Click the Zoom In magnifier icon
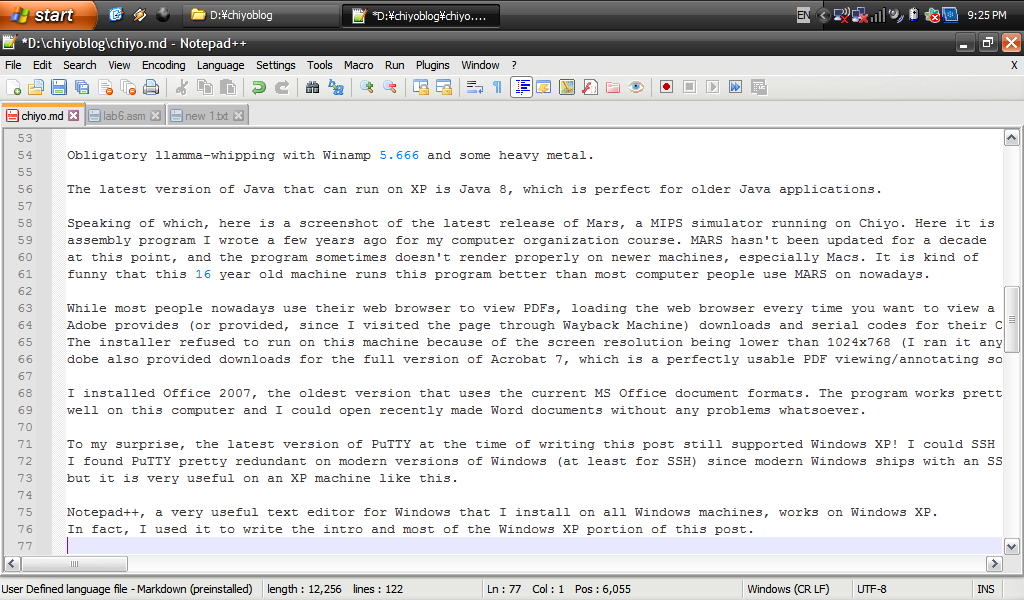 point(366,87)
